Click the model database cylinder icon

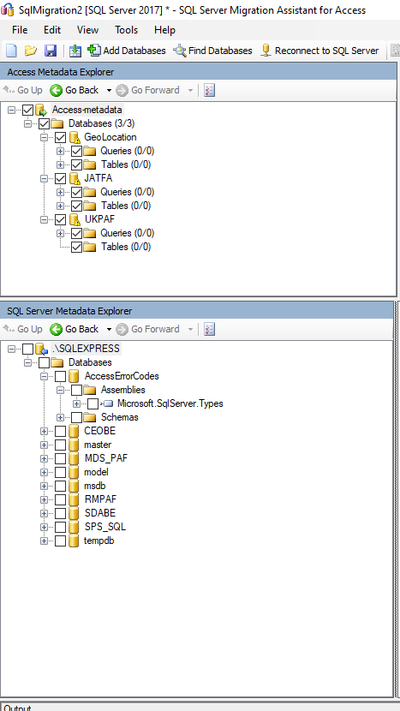[74, 472]
